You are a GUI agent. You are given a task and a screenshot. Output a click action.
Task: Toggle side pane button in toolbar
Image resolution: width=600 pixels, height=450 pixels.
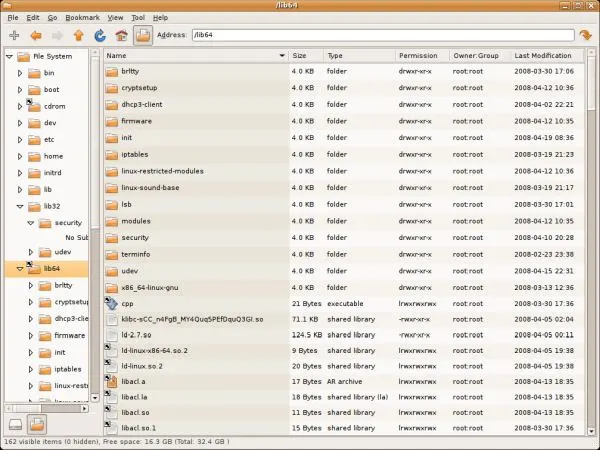pos(143,36)
